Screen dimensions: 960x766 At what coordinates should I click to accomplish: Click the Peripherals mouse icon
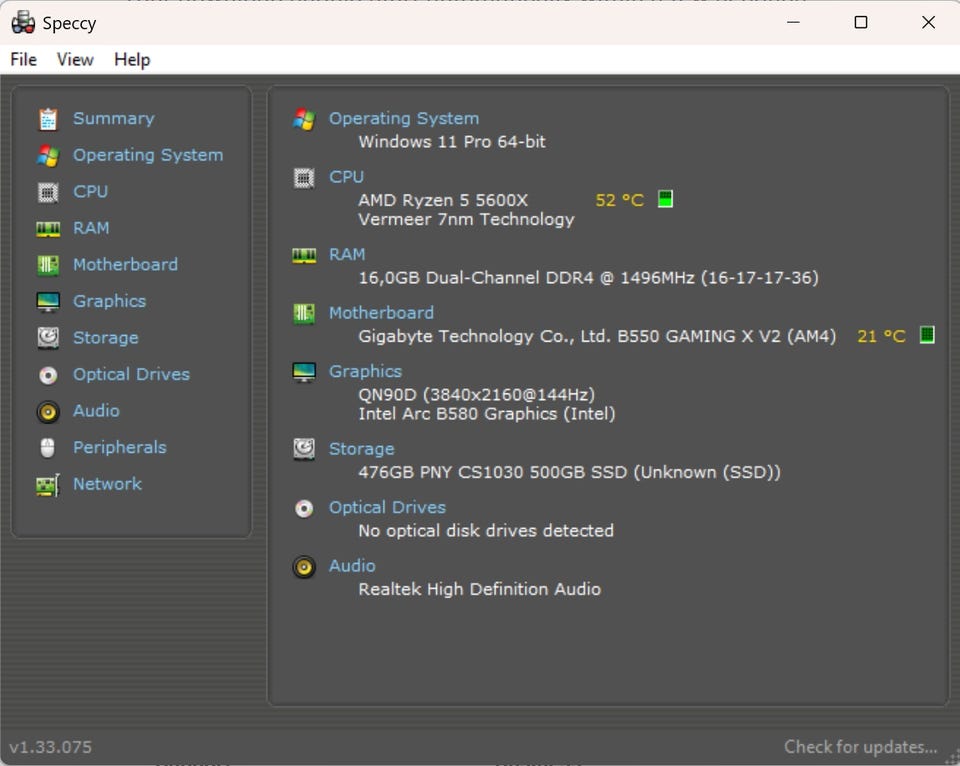(x=47, y=448)
